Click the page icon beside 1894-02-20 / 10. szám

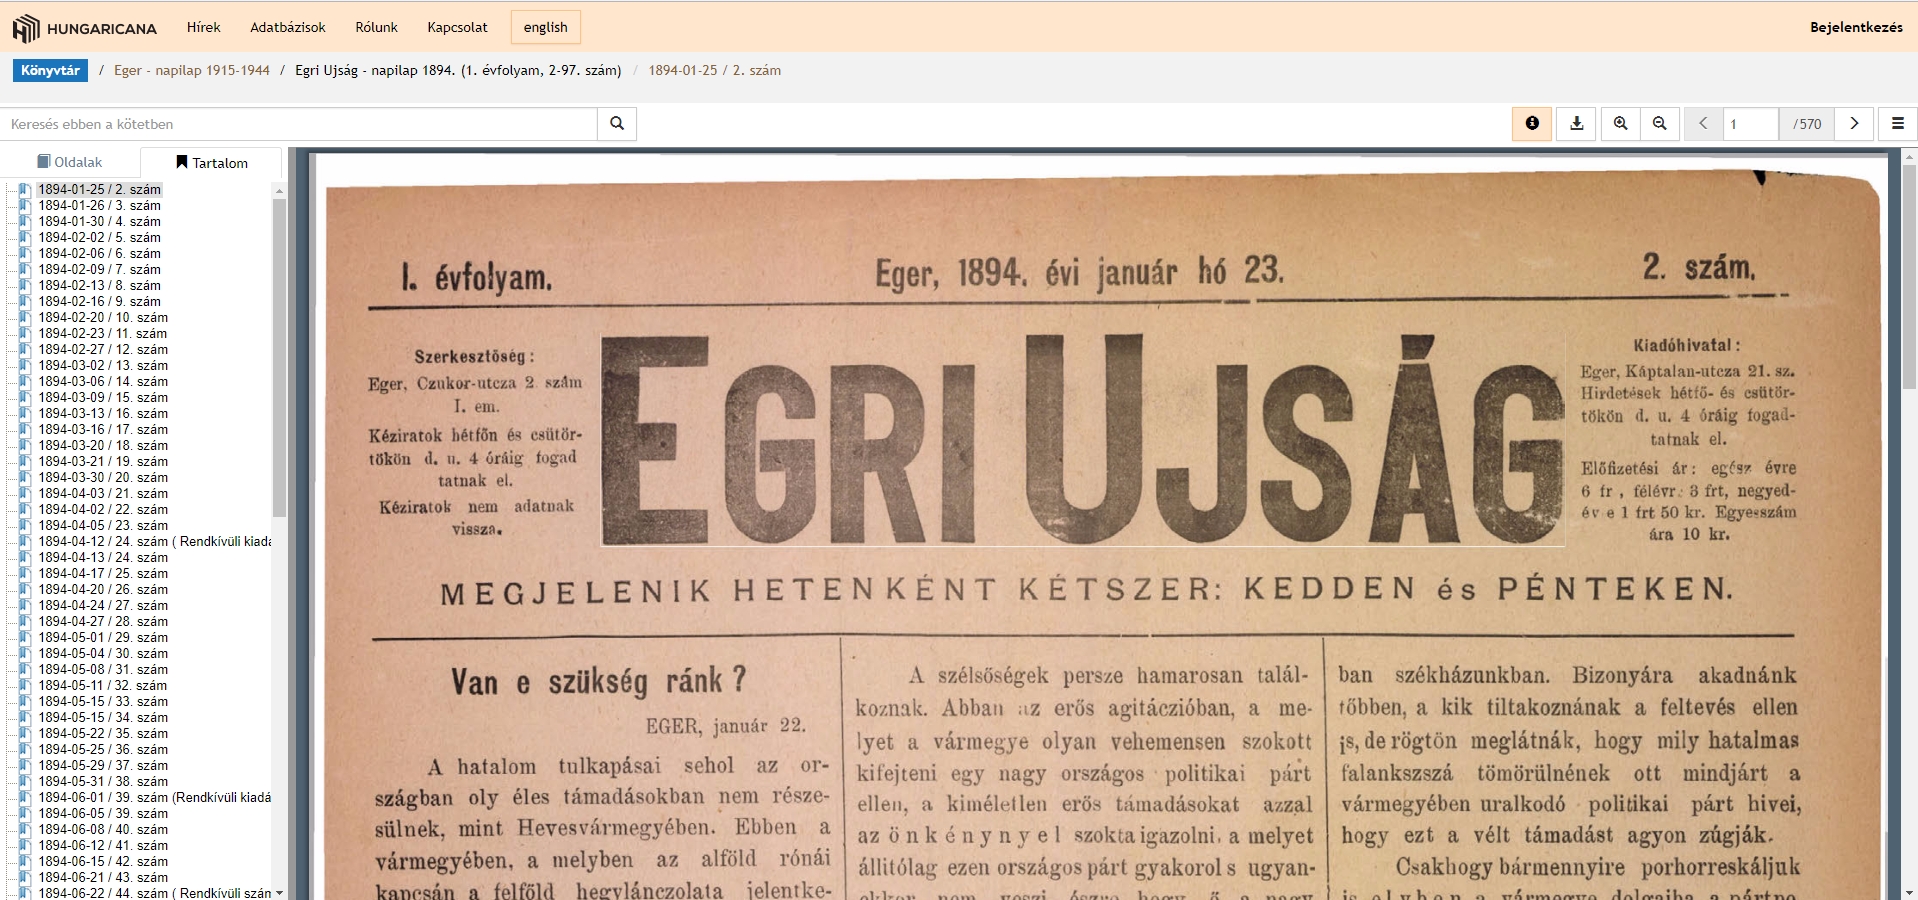(25, 317)
